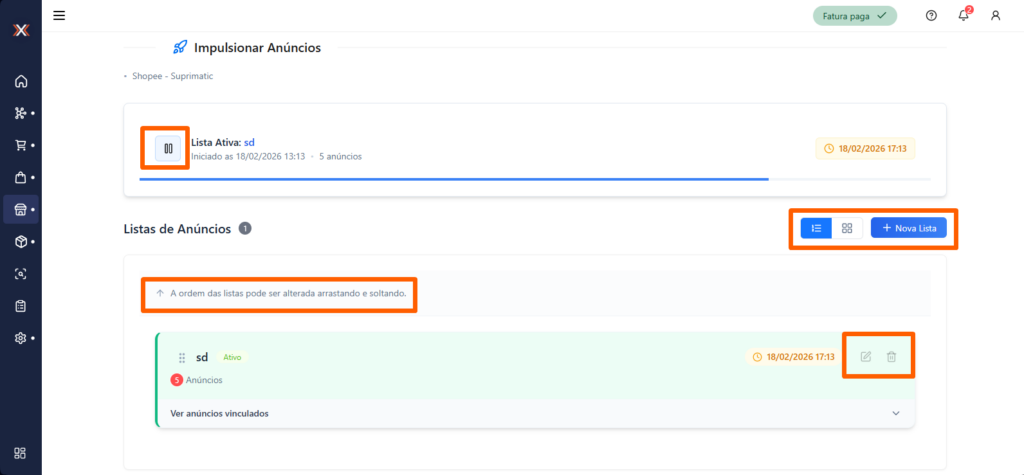Click the Nova Lista button
The width and height of the screenshot is (1024, 475).
[908, 228]
